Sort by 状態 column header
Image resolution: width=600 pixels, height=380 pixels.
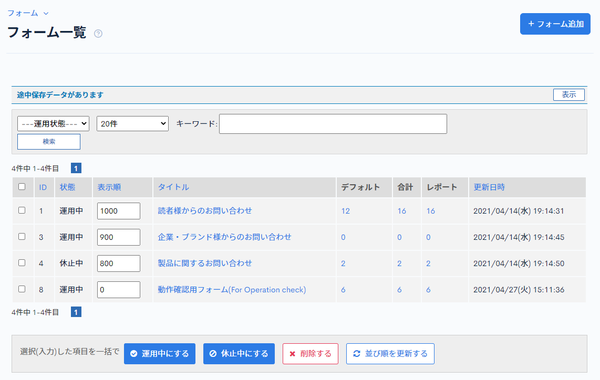67,187
